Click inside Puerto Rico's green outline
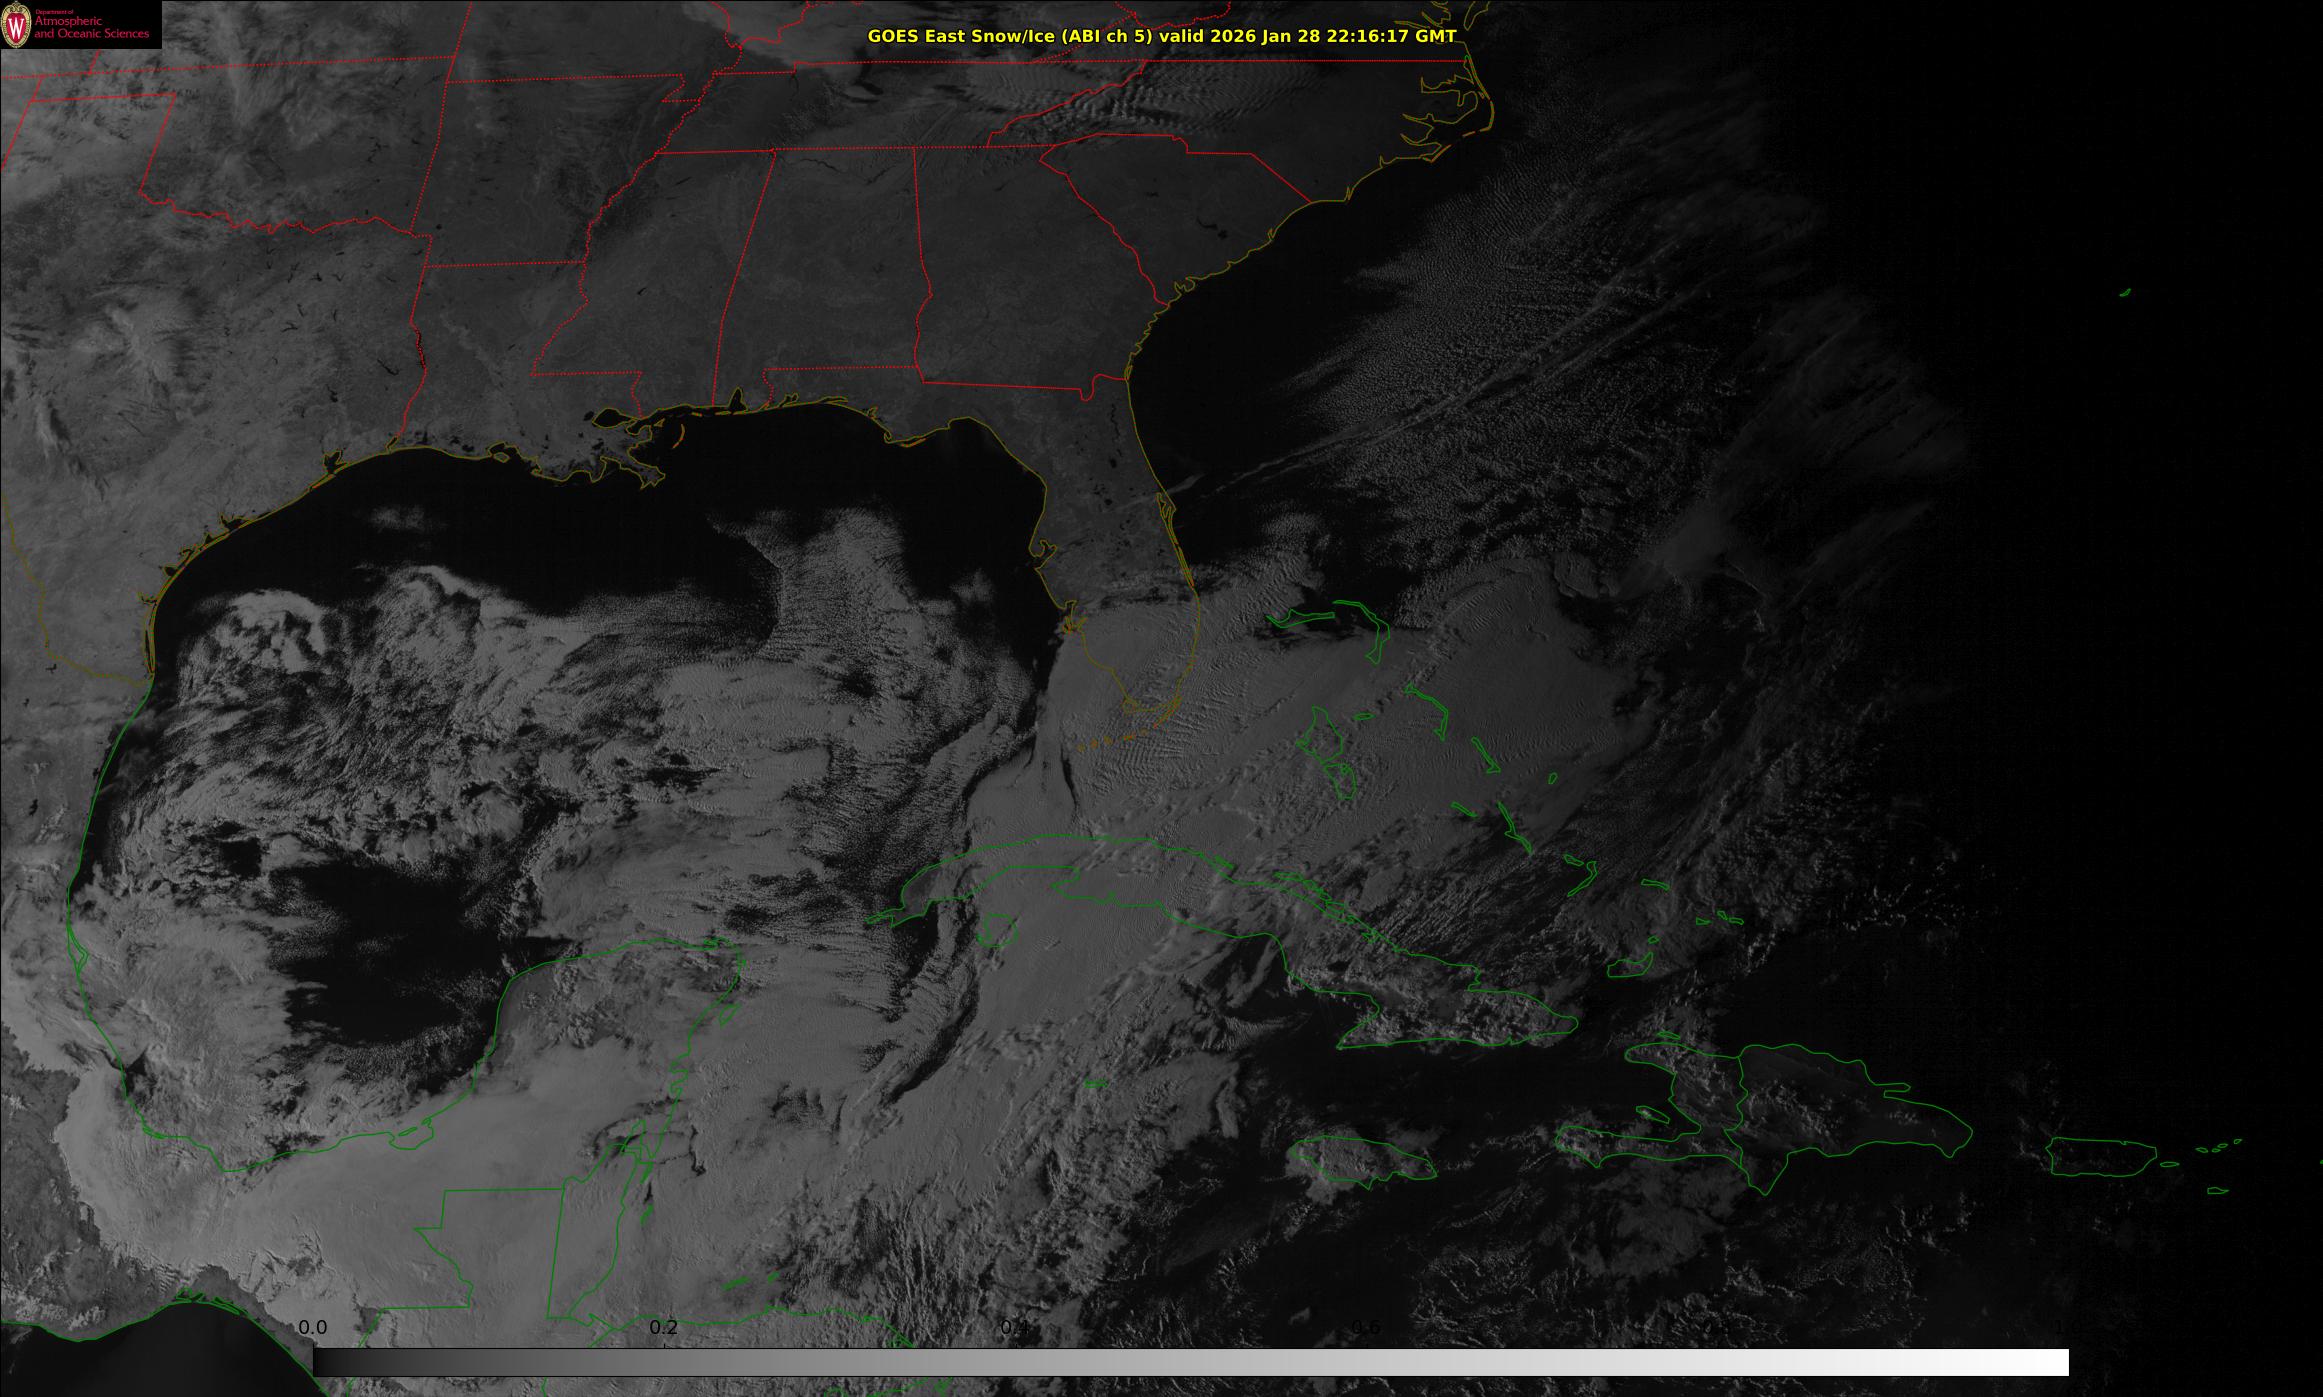The height and width of the screenshot is (1397, 2323). pos(2100,1157)
